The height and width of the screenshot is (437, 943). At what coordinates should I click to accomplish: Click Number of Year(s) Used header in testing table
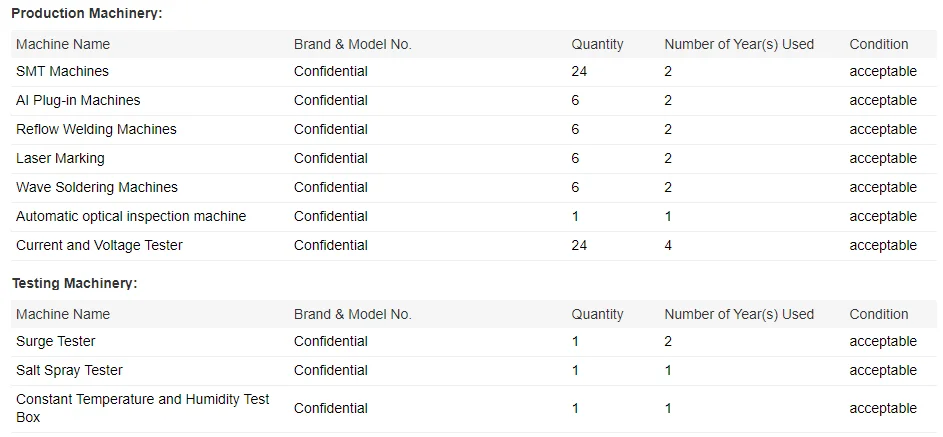tap(739, 314)
